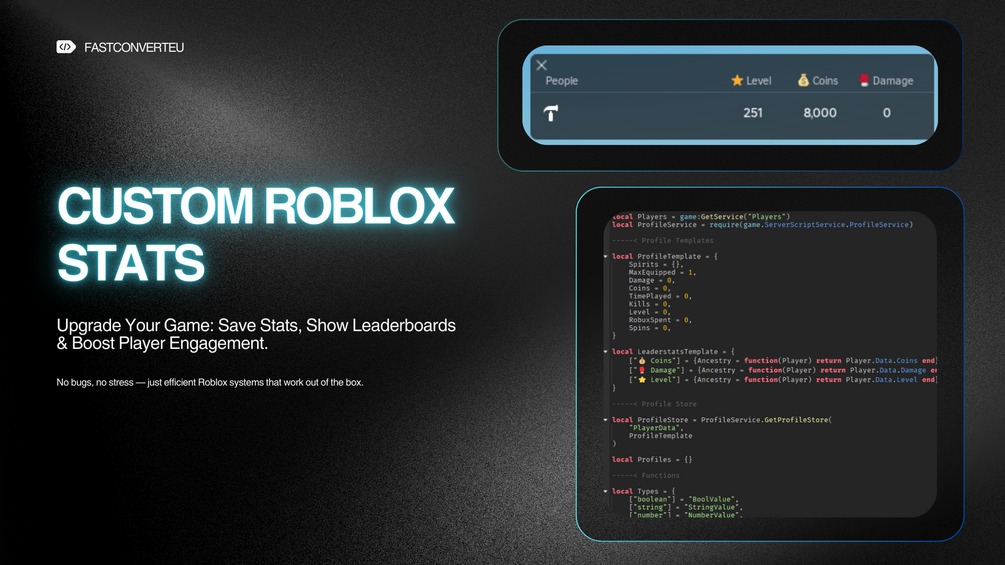Click the 'Damage = 0' code line
Viewport: 1005px width, 565px height.
coord(652,281)
